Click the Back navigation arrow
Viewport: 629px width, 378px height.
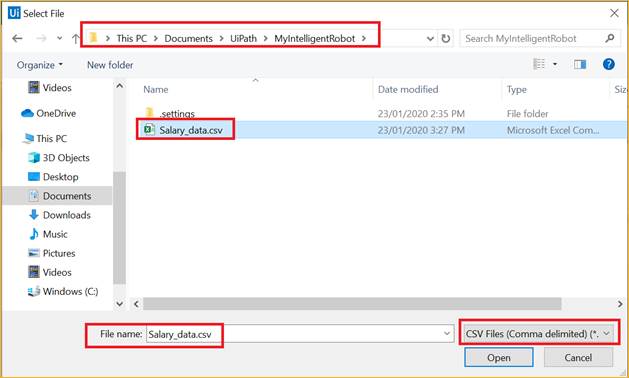(x=17, y=39)
